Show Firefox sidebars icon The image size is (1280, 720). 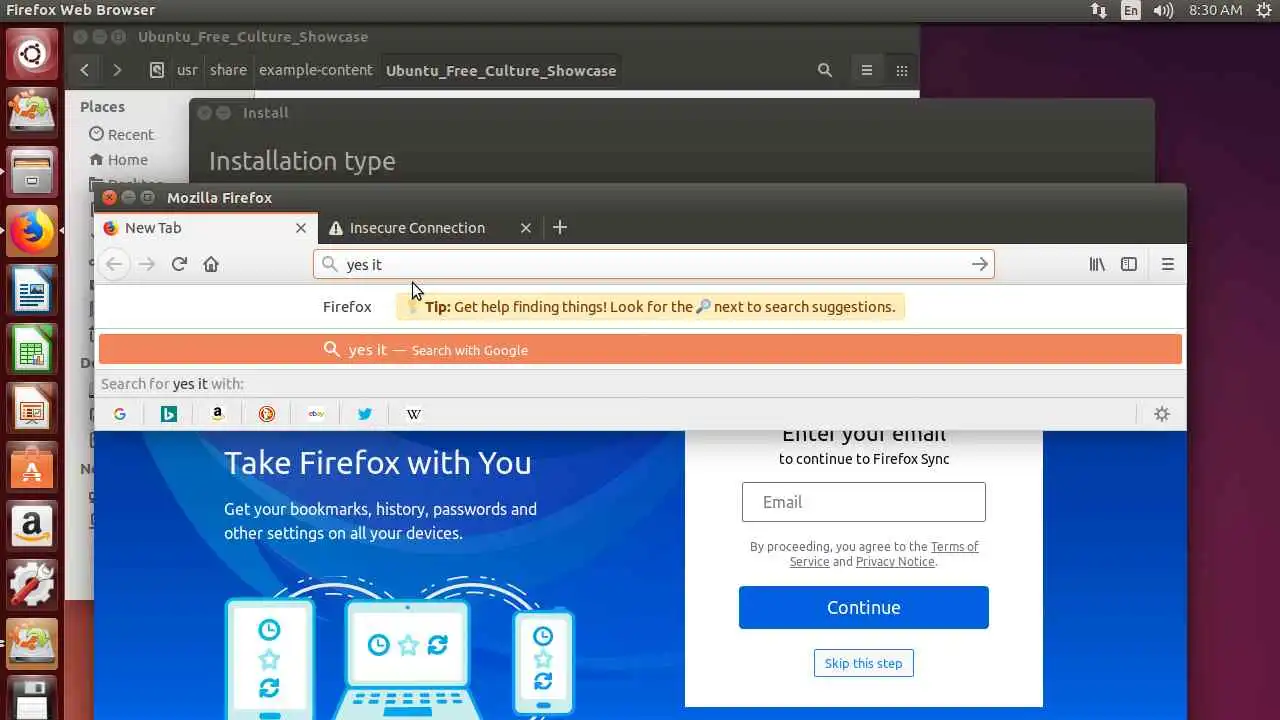click(1129, 264)
